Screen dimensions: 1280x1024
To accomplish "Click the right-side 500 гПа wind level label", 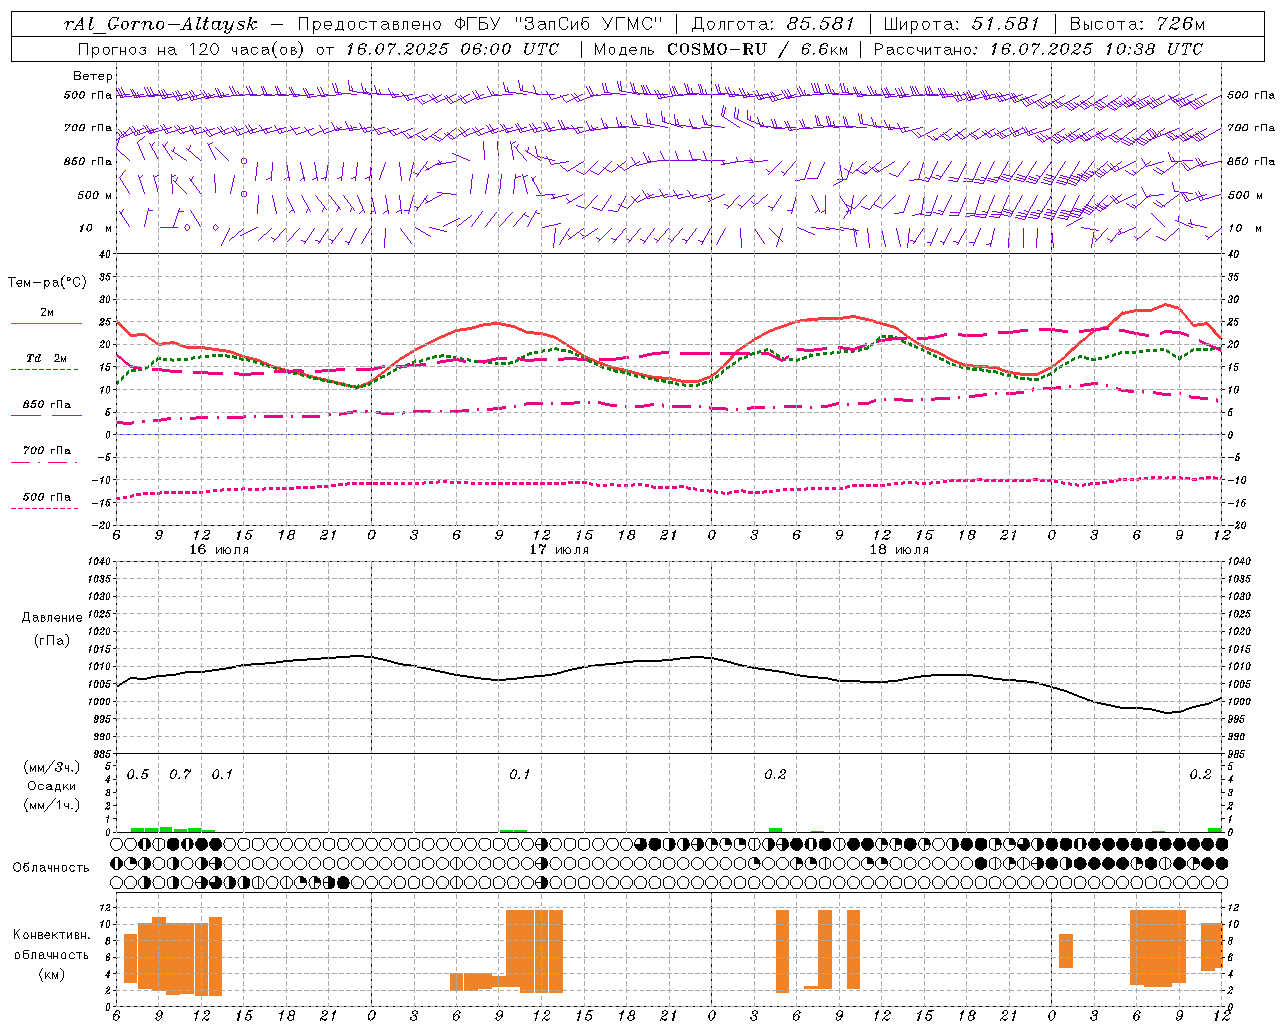I will point(1251,96).
